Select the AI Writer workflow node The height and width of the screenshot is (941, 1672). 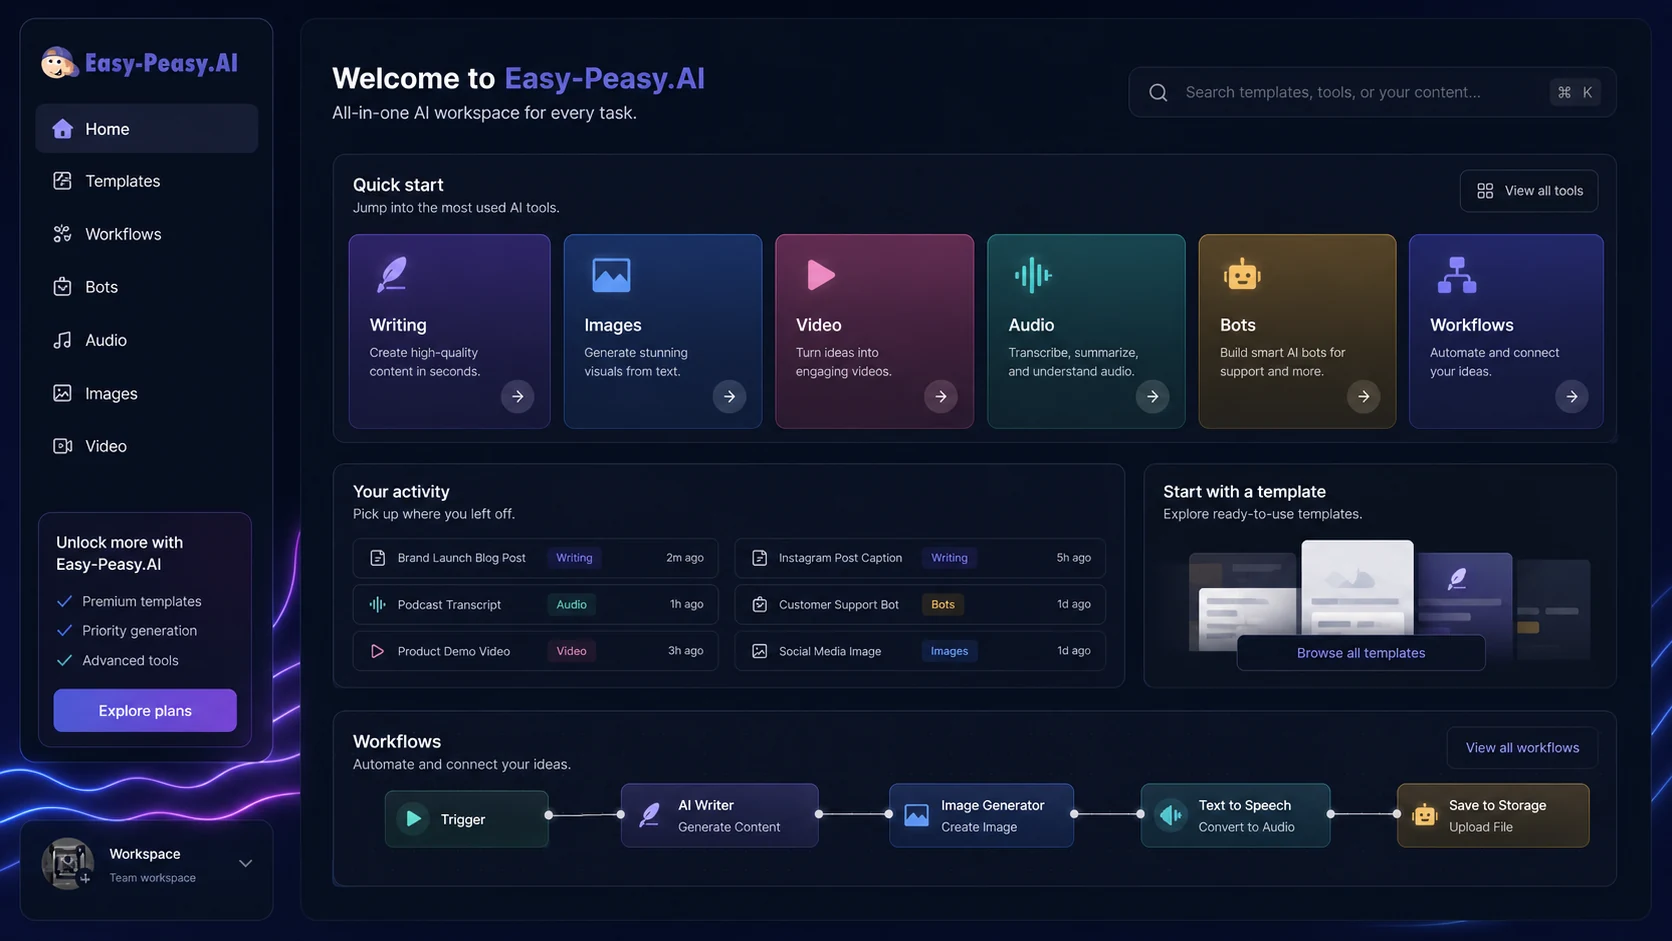(719, 816)
